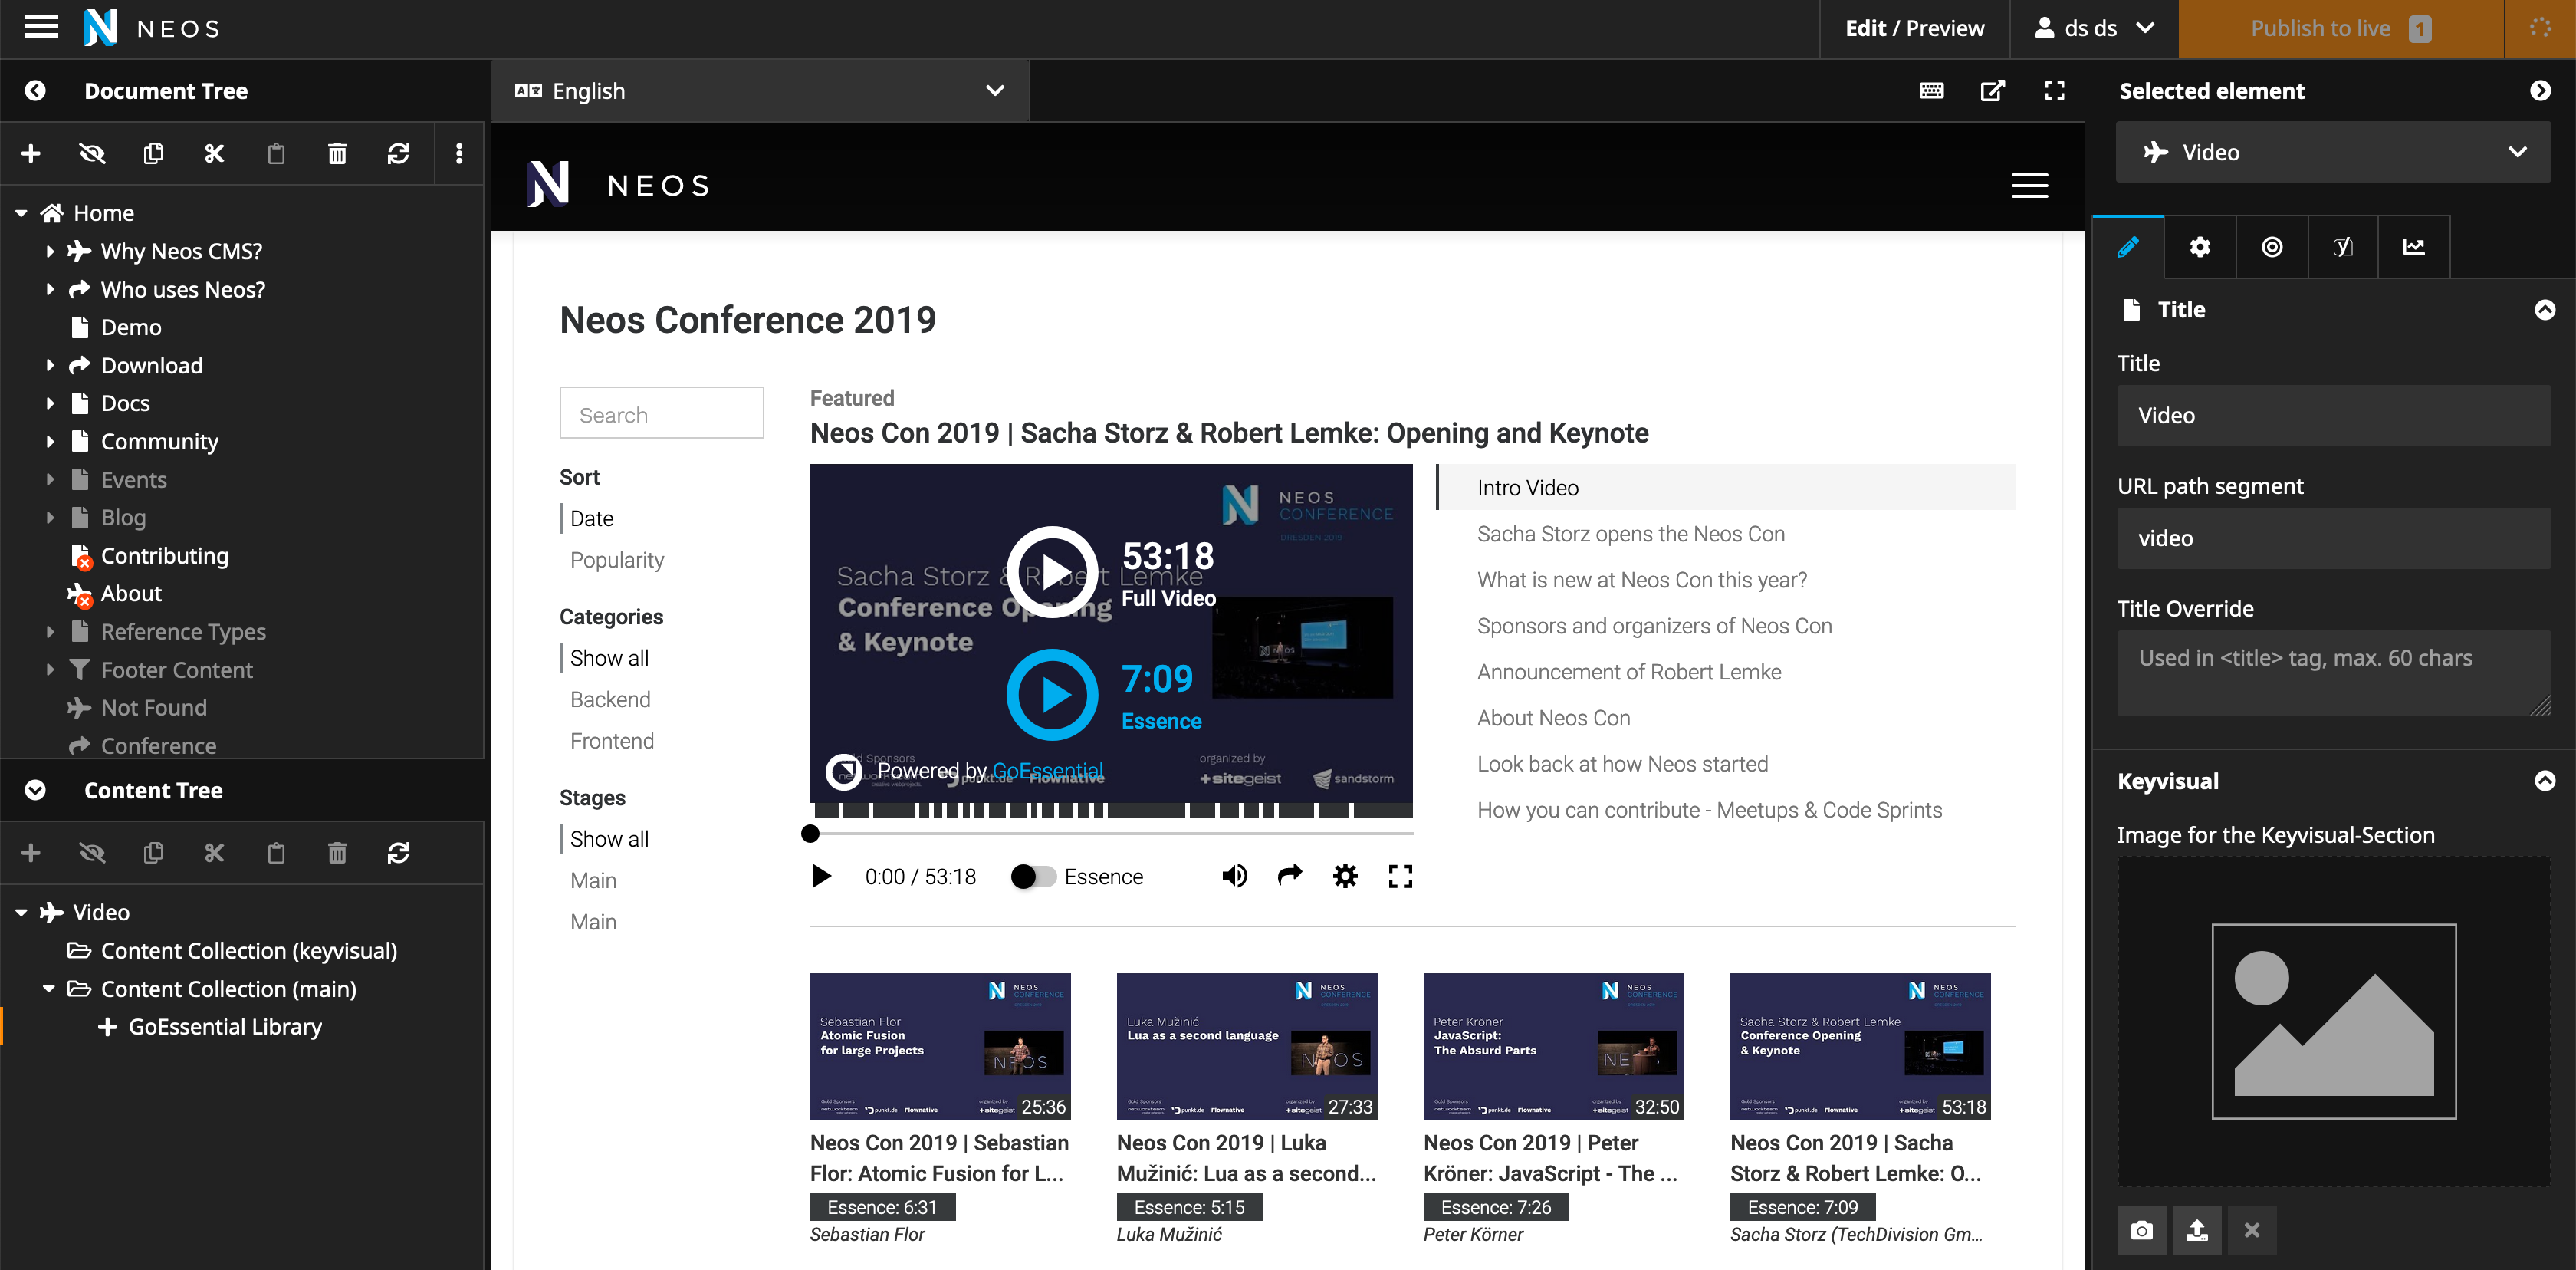The height and width of the screenshot is (1270, 2576).
Task: Open the Edit / Preview menu
Action: [x=1914, y=28]
